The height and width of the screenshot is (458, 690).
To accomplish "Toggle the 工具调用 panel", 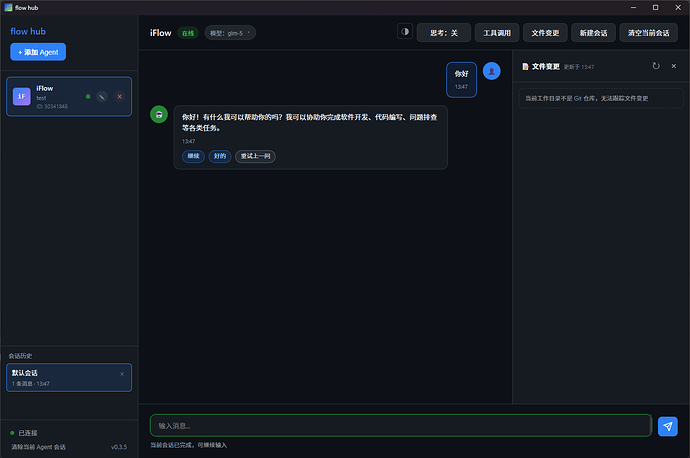I will pyautogui.click(x=497, y=32).
